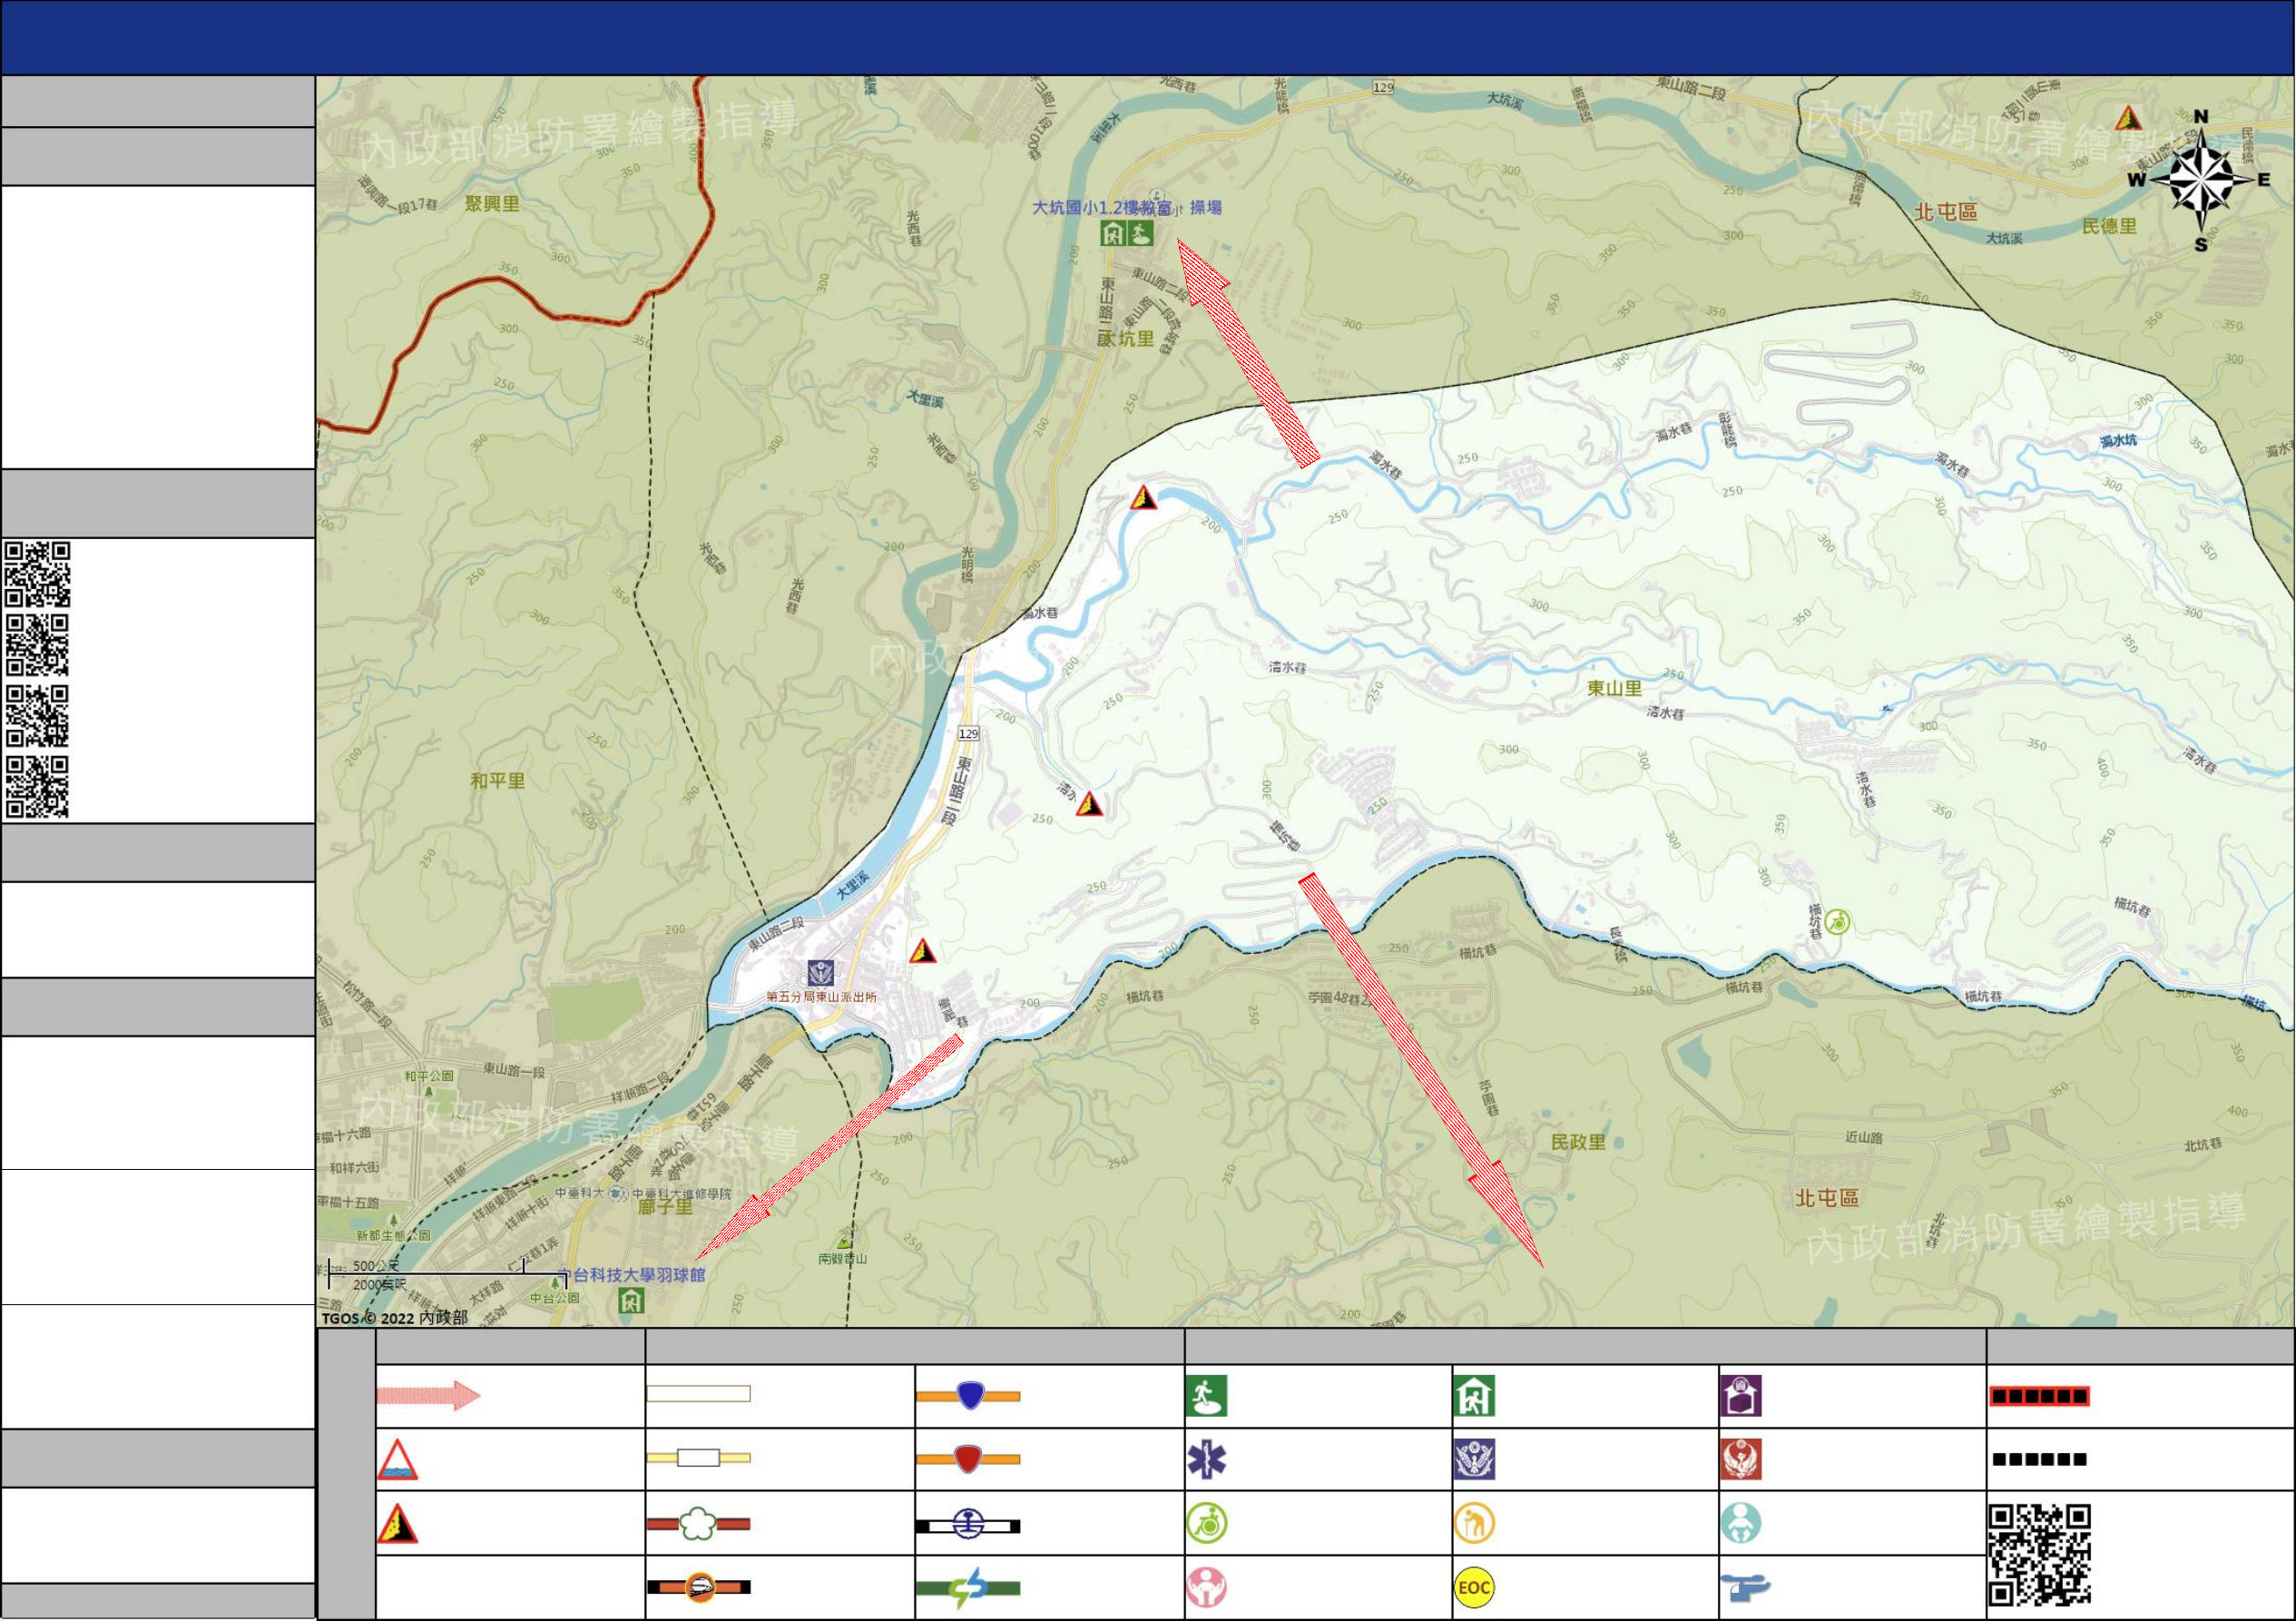
Task: Click the flower-shaped county road legend symbol
Action: [699, 1524]
